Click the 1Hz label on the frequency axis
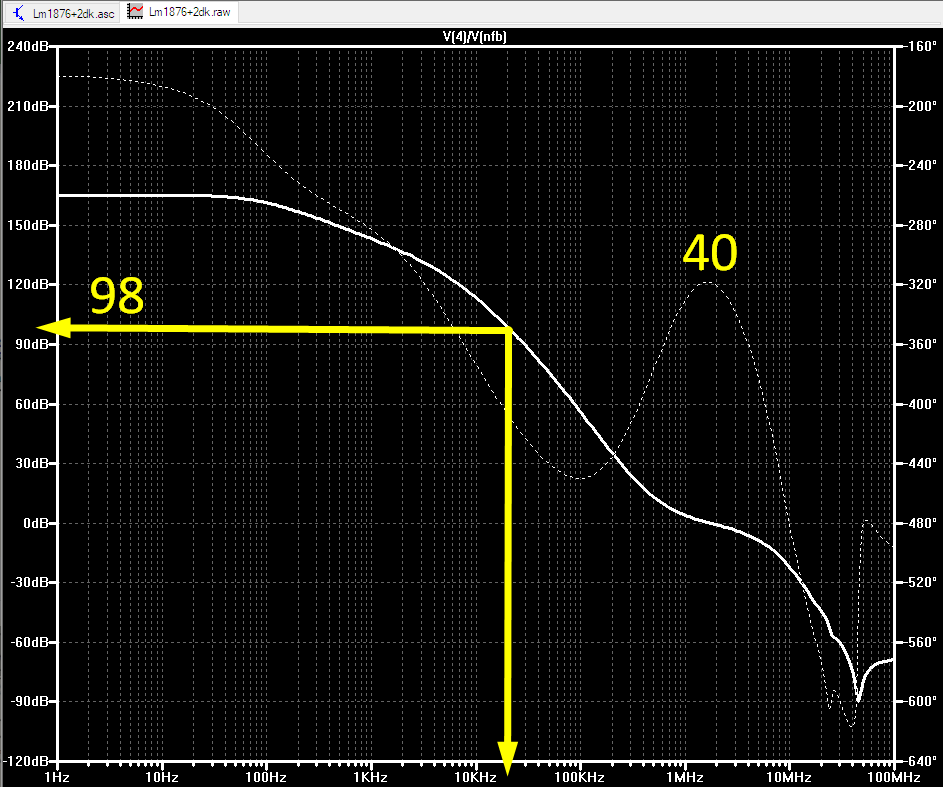Screen dimensions: 943x787 (57, 777)
